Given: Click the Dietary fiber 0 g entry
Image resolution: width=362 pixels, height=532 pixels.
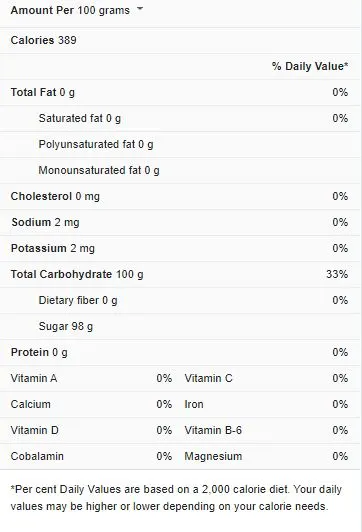Looking at the screenshot, I should pyautogui.click(x=78, y=301).
